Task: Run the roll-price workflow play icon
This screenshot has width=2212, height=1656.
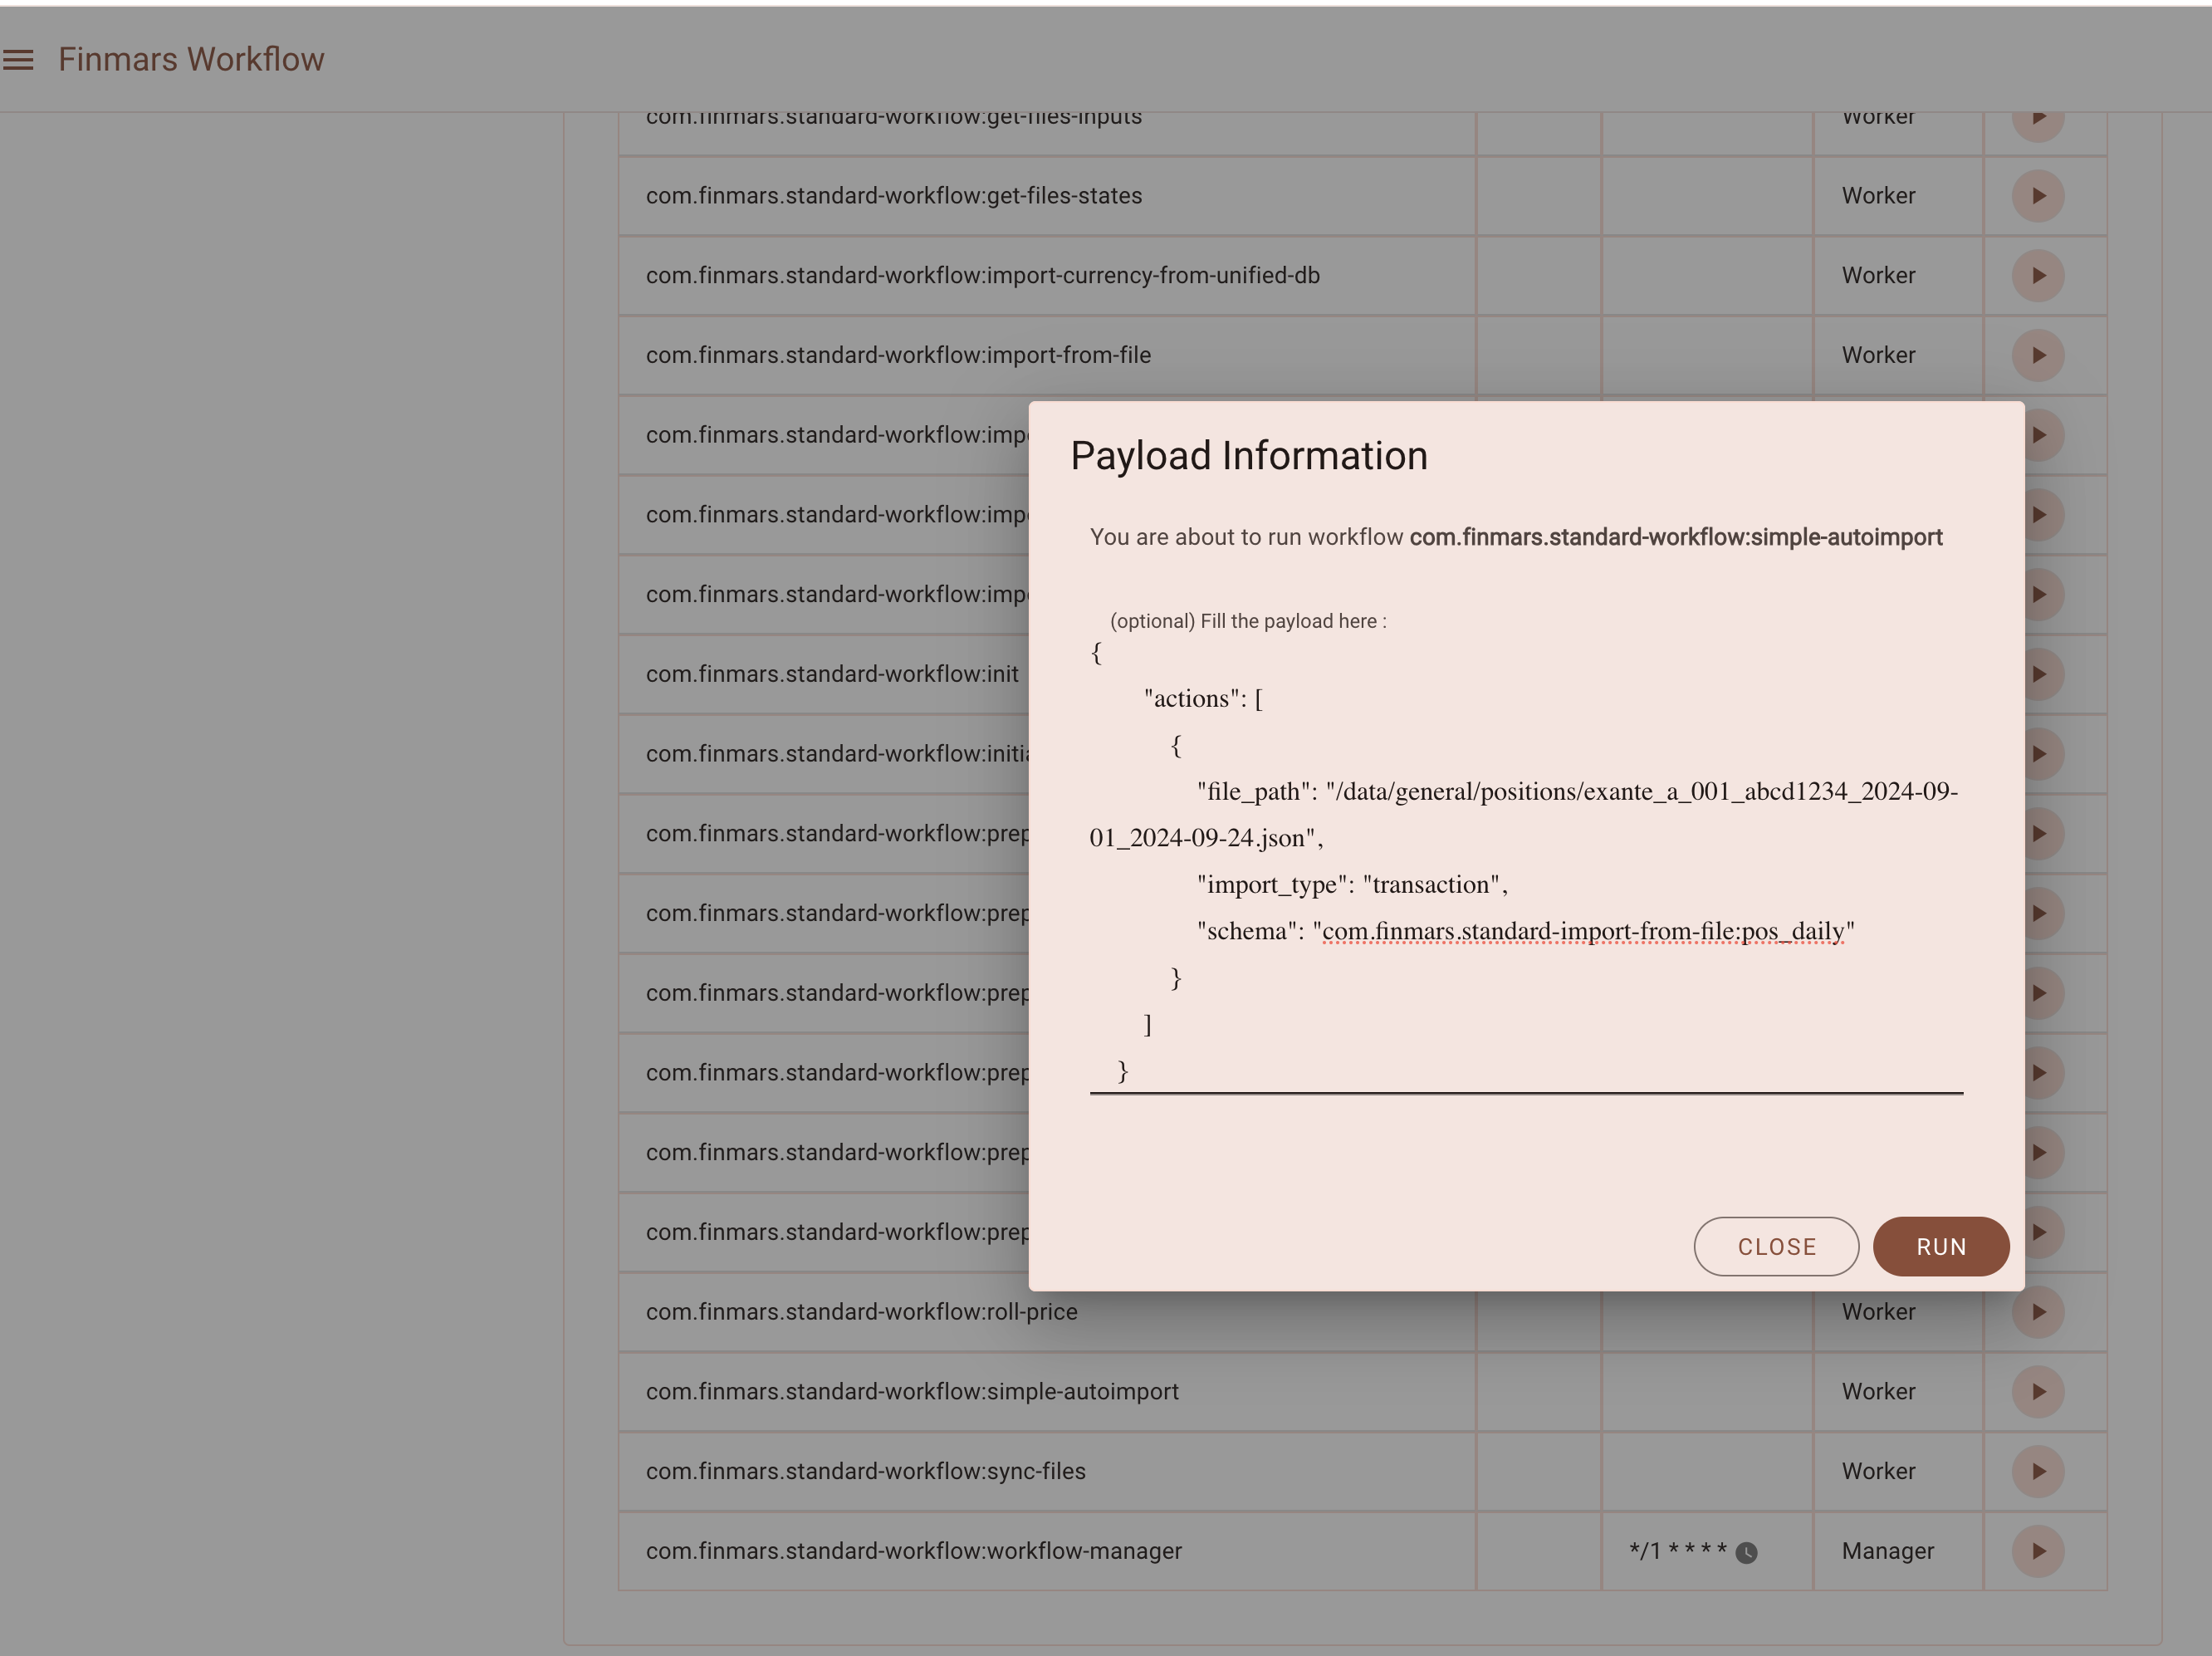Action: [2038, 1312]
